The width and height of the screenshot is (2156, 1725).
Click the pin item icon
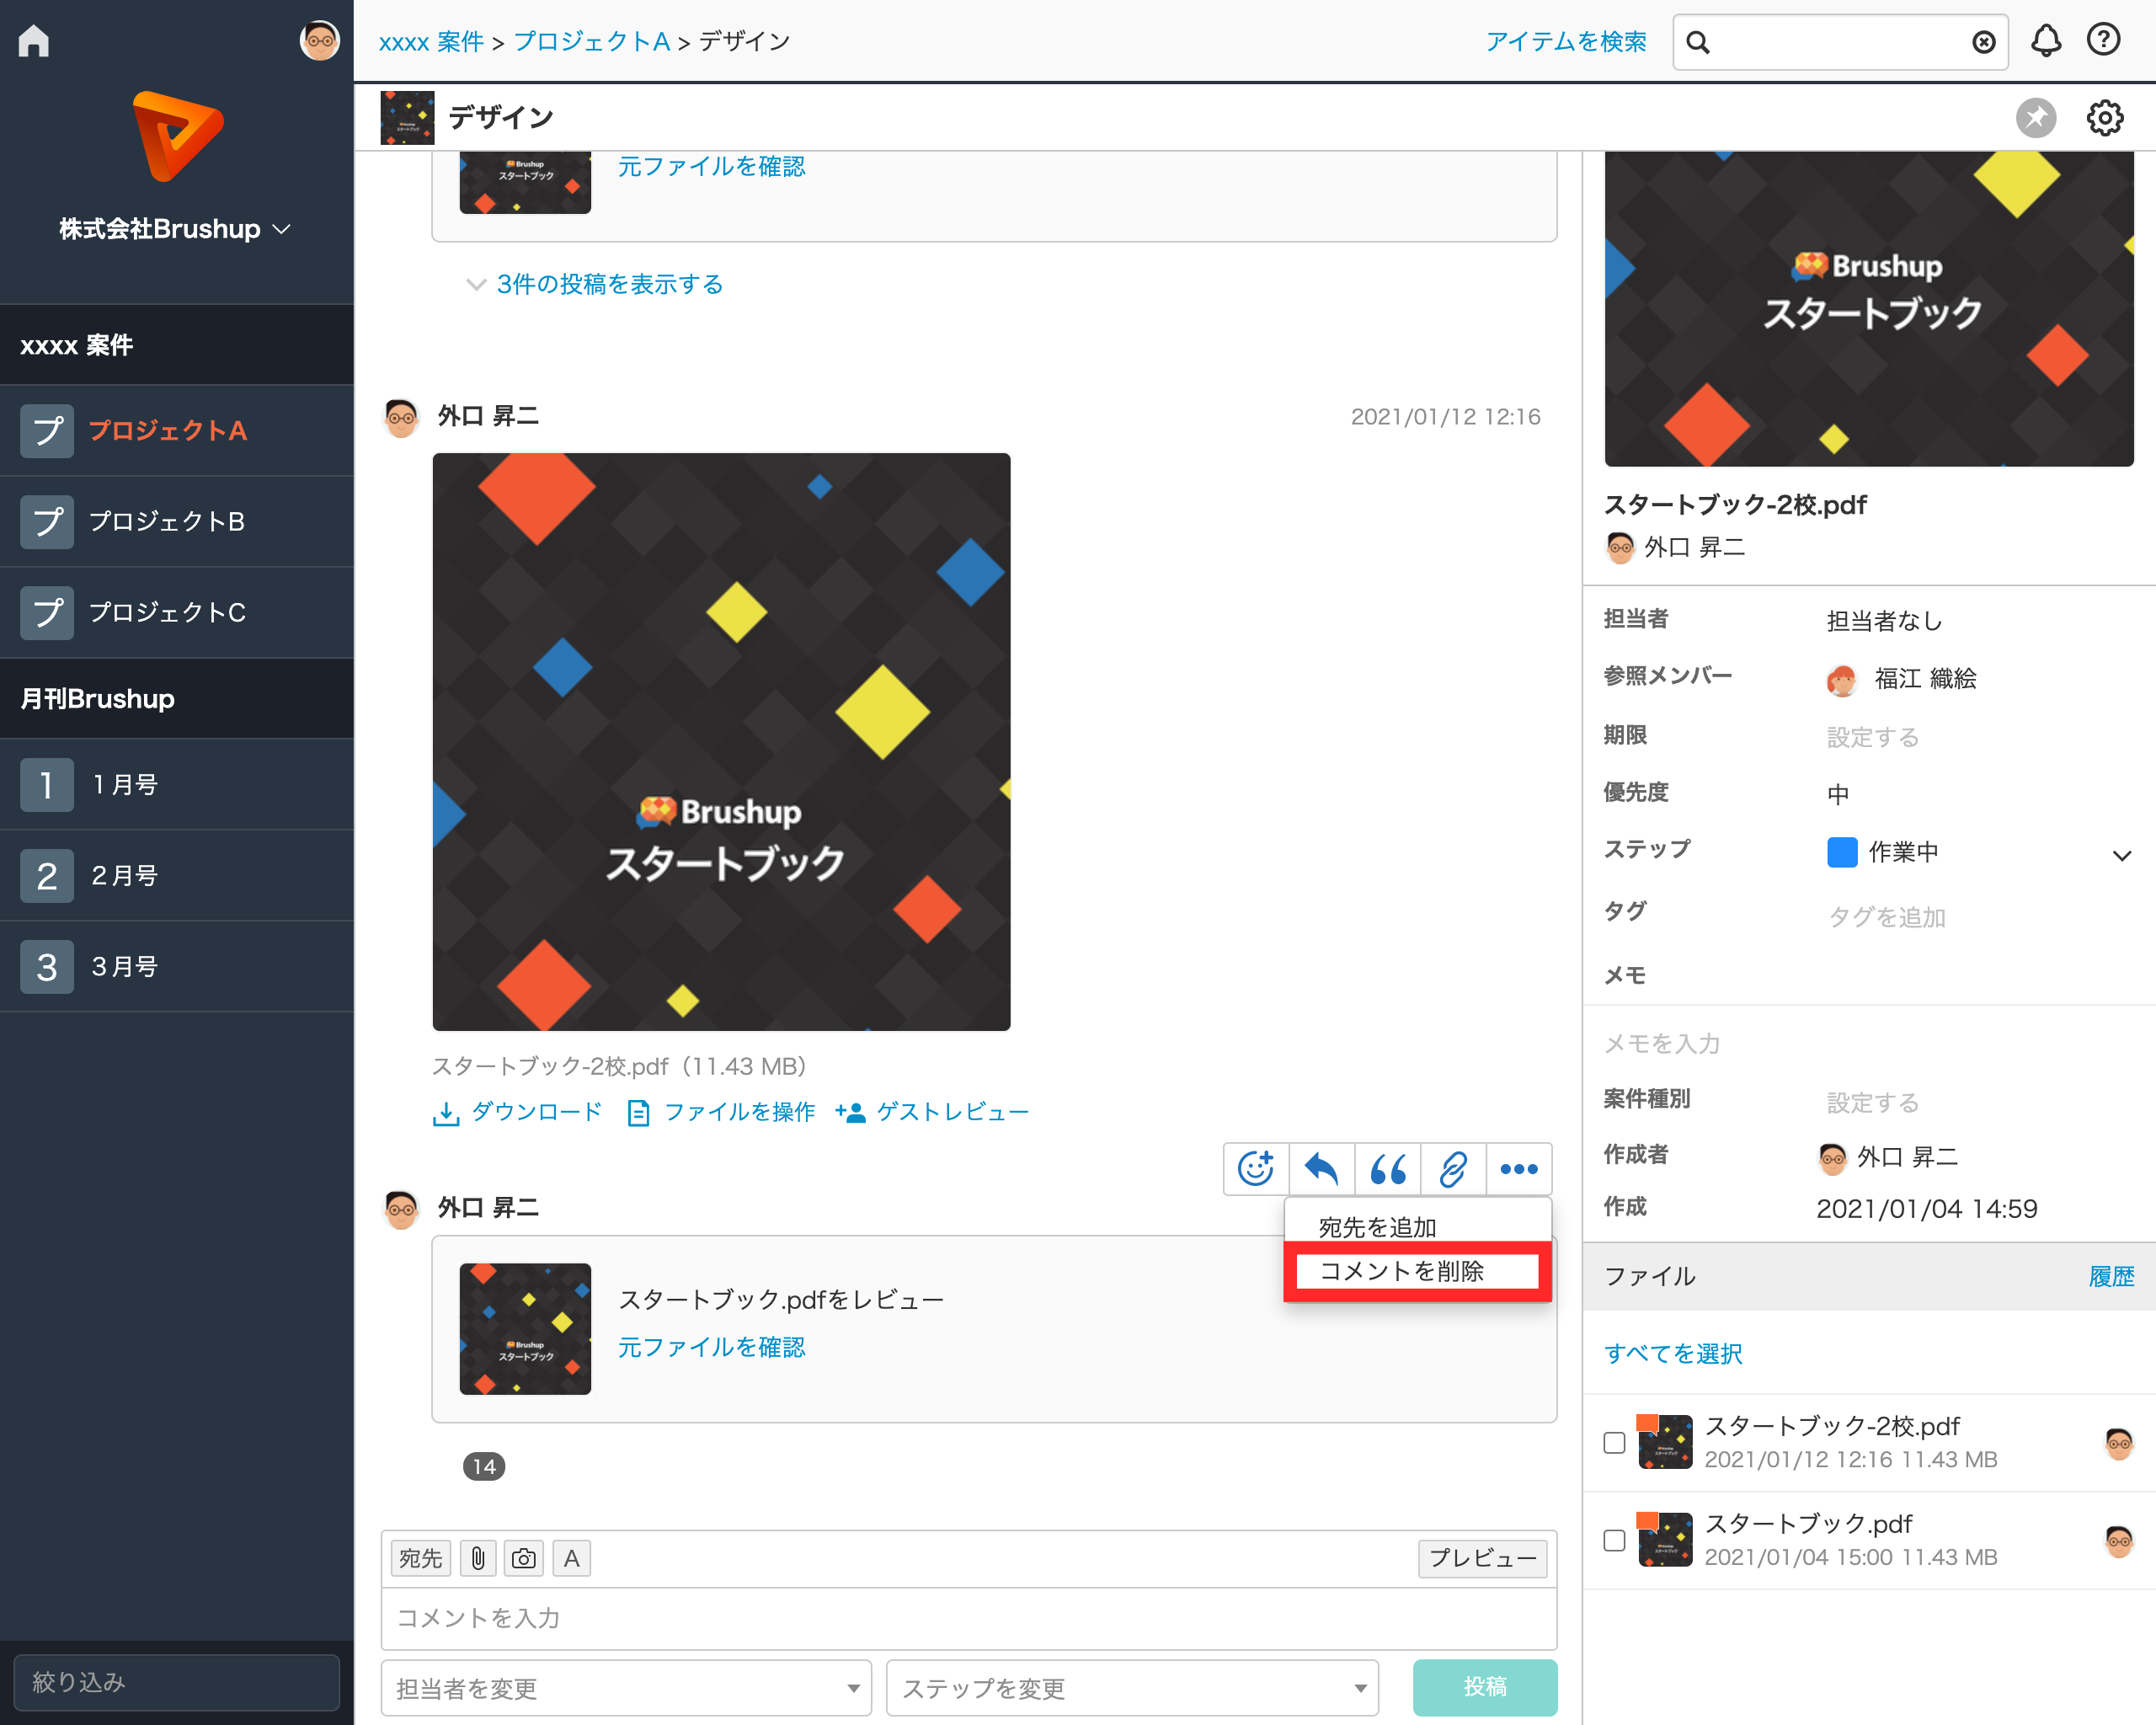(2035, 118)
